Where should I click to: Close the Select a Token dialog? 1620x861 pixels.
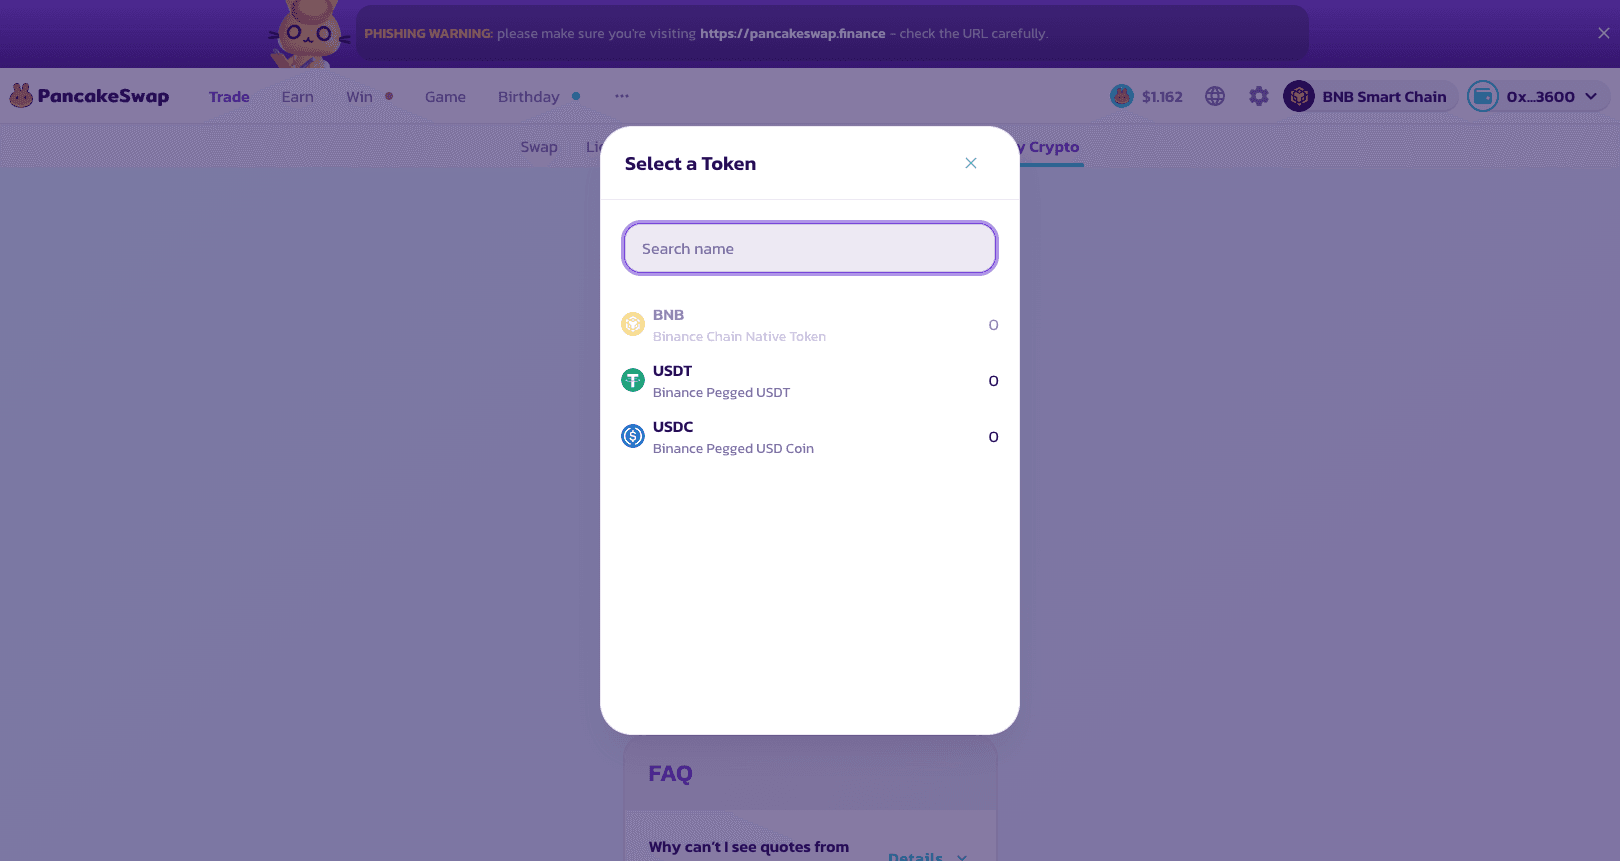pos(971,163)
